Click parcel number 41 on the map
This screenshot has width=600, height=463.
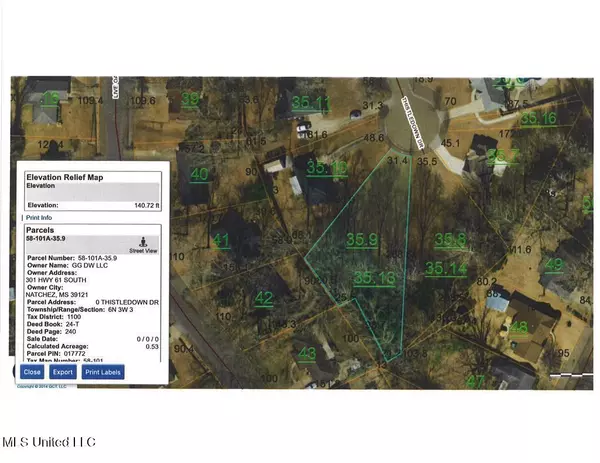pyautogui.click(x=221, y=240)
